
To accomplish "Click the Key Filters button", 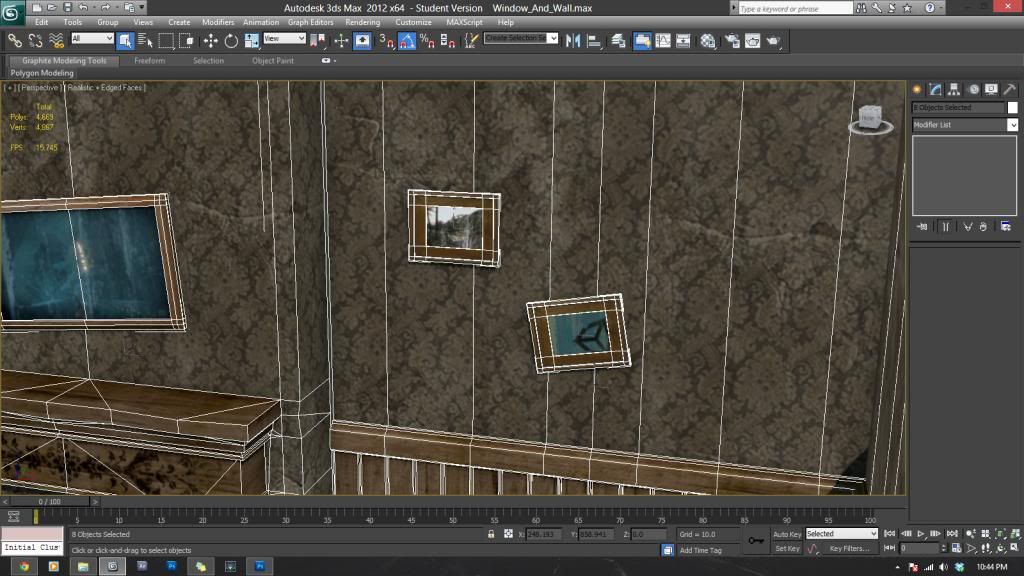I will click(x=849, y=548).
